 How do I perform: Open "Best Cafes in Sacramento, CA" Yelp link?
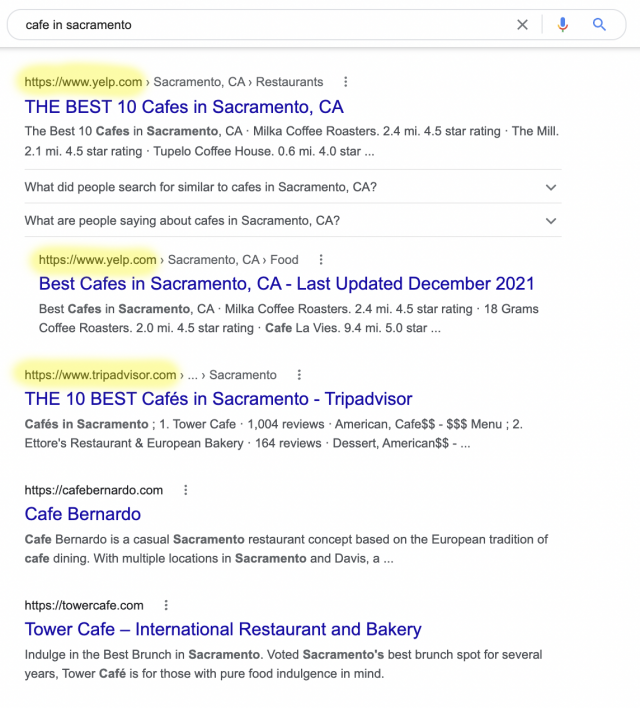click(286, 284)
